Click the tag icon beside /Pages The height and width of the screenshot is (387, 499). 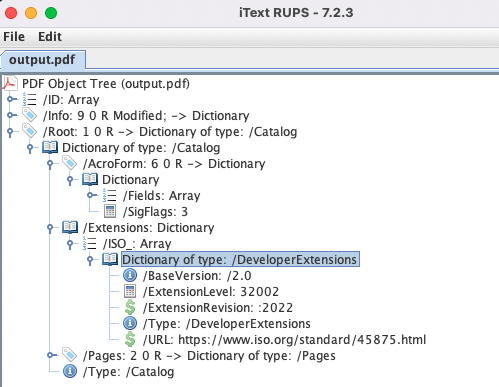(x=70, y=356)
